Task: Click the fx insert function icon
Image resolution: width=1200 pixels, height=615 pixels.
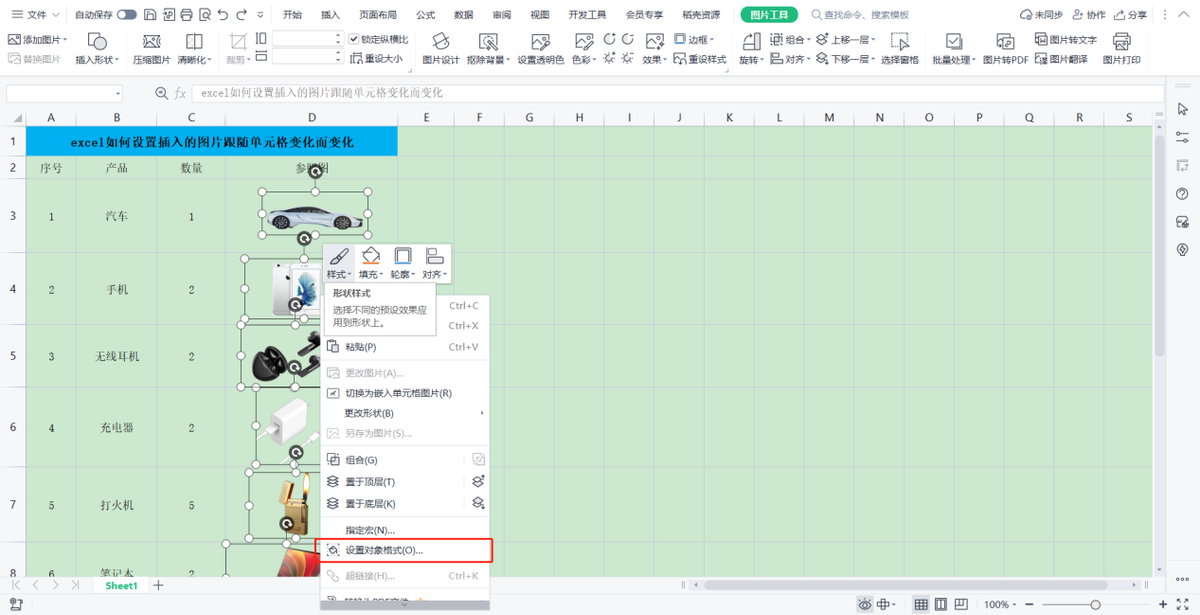Action: [181, 93]
